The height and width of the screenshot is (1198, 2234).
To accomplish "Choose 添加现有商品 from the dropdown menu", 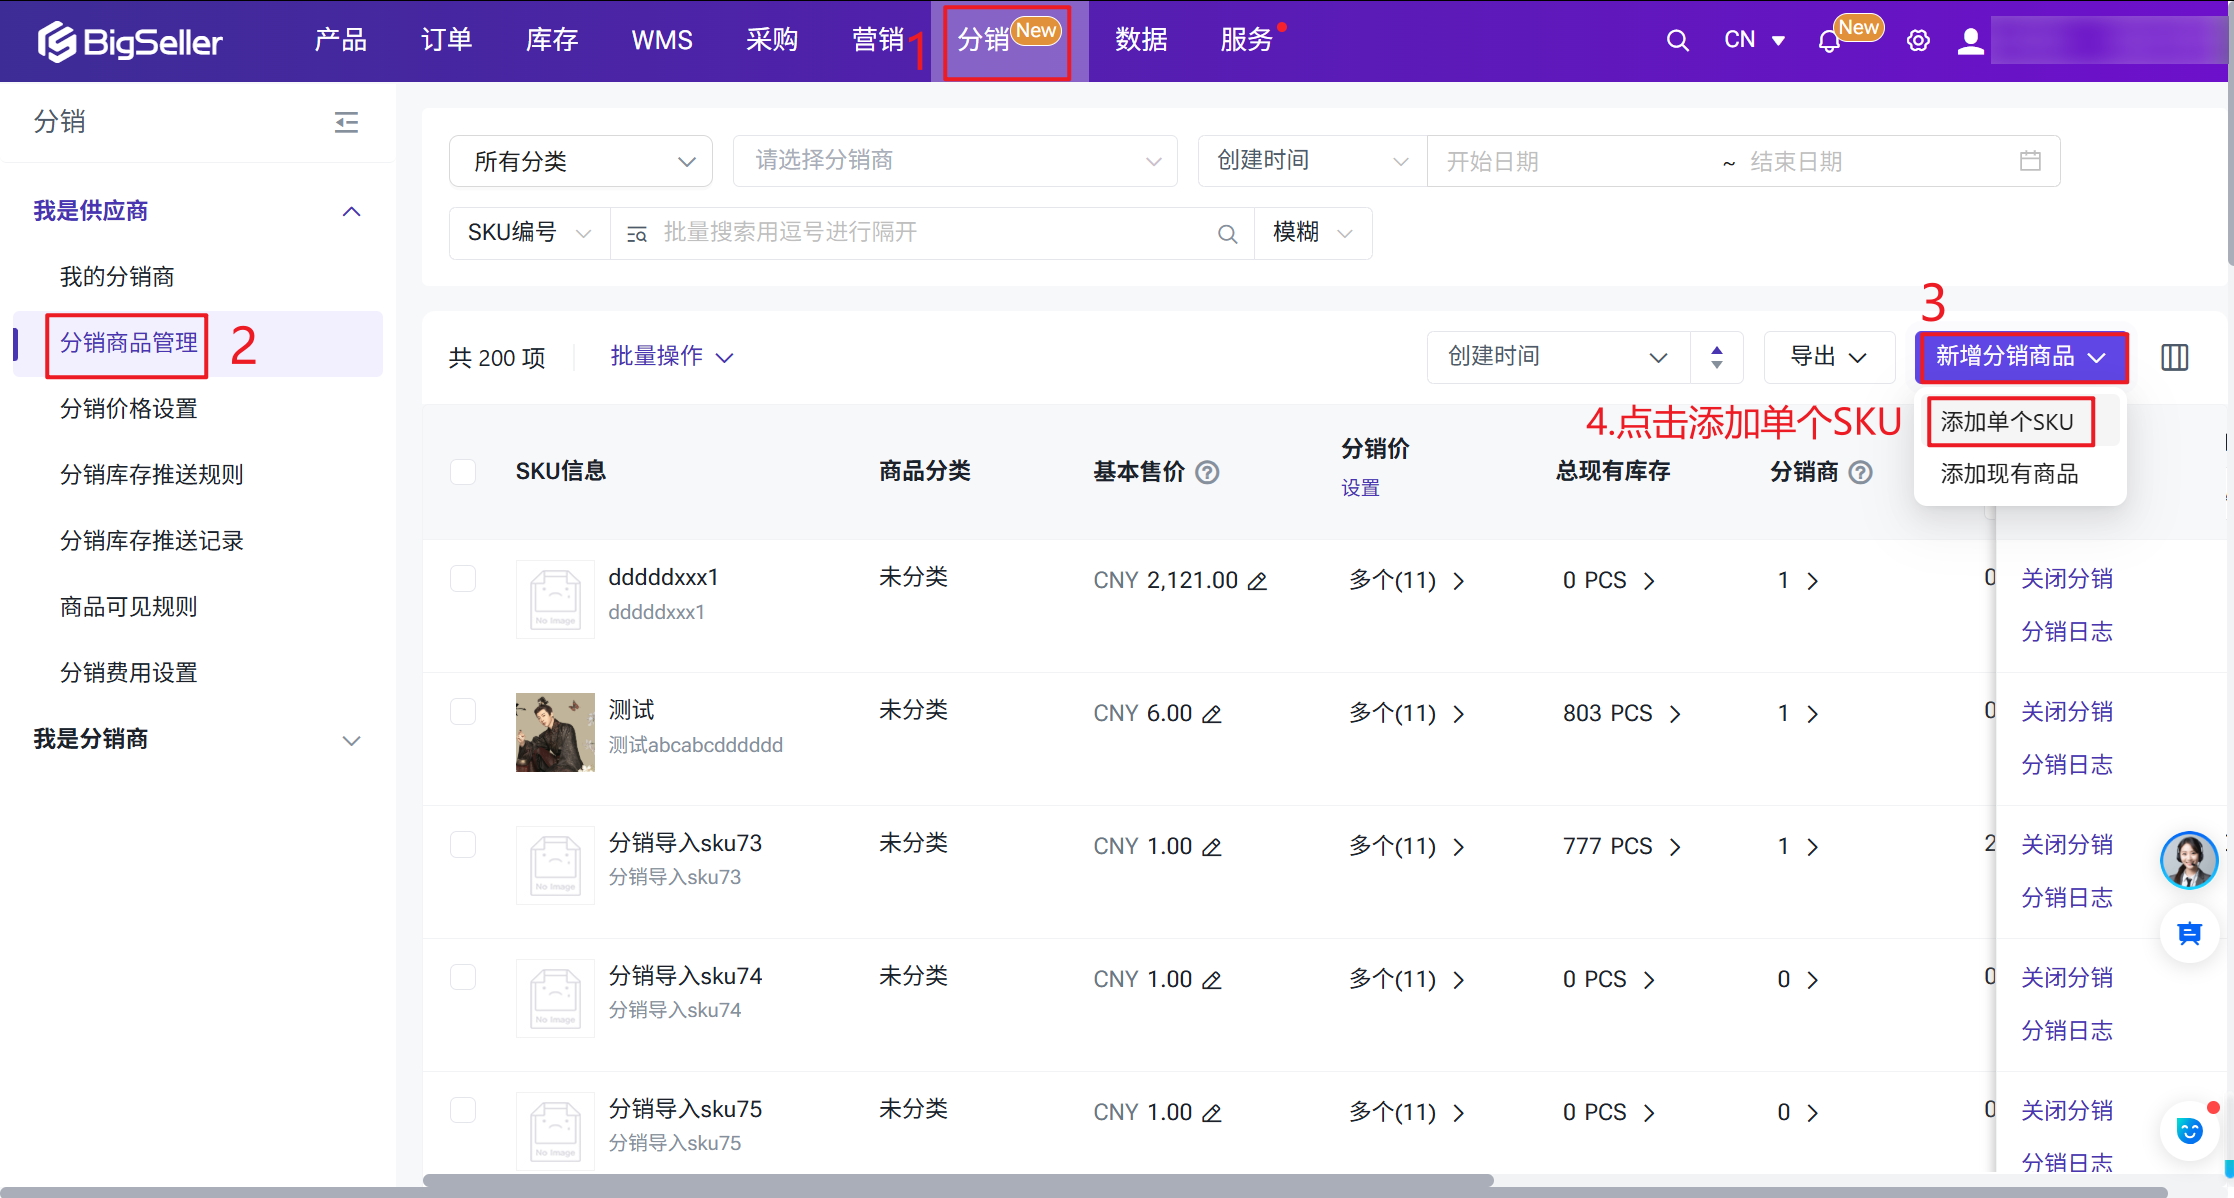I will pyautogui.click(x=2009, y=474).
